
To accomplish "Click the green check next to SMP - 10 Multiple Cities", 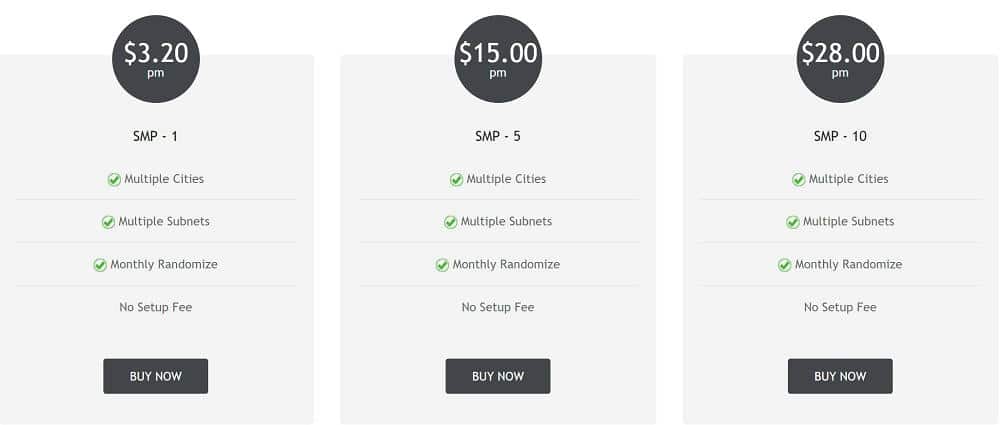I will point(798,180).
